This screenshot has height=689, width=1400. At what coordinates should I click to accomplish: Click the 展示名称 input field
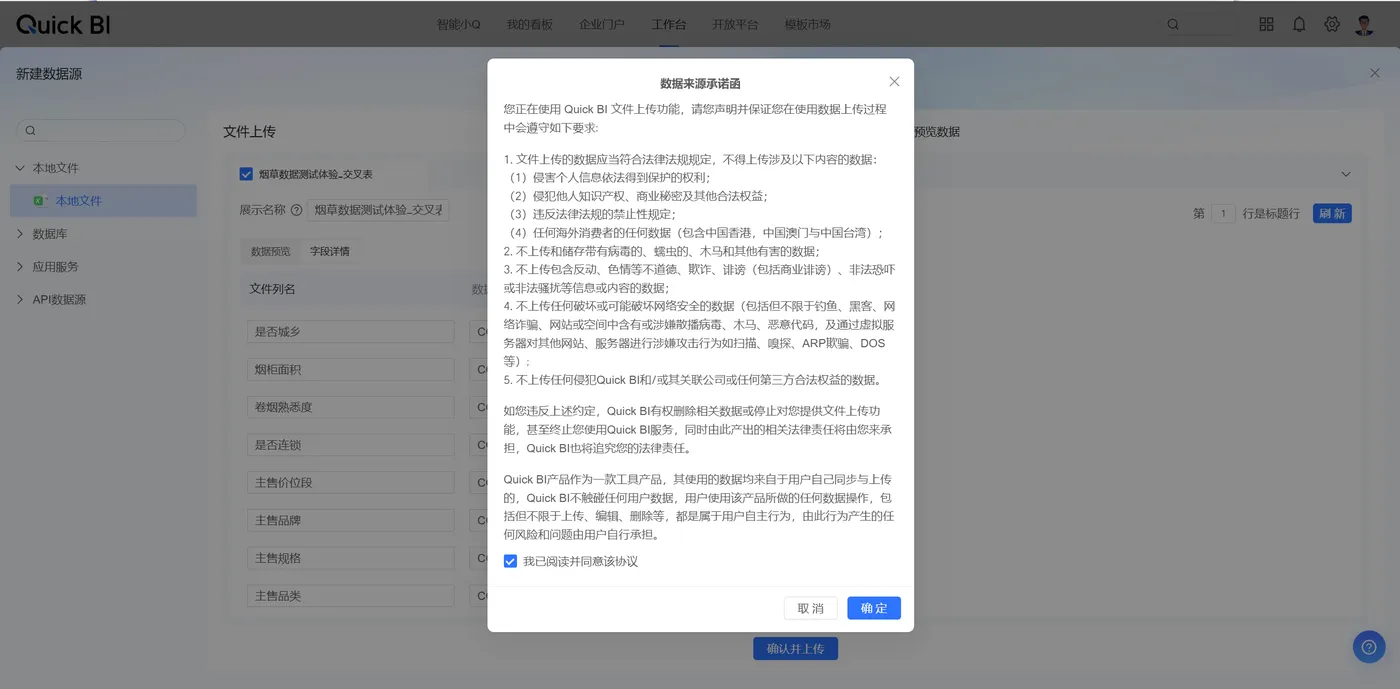(379, 211)
